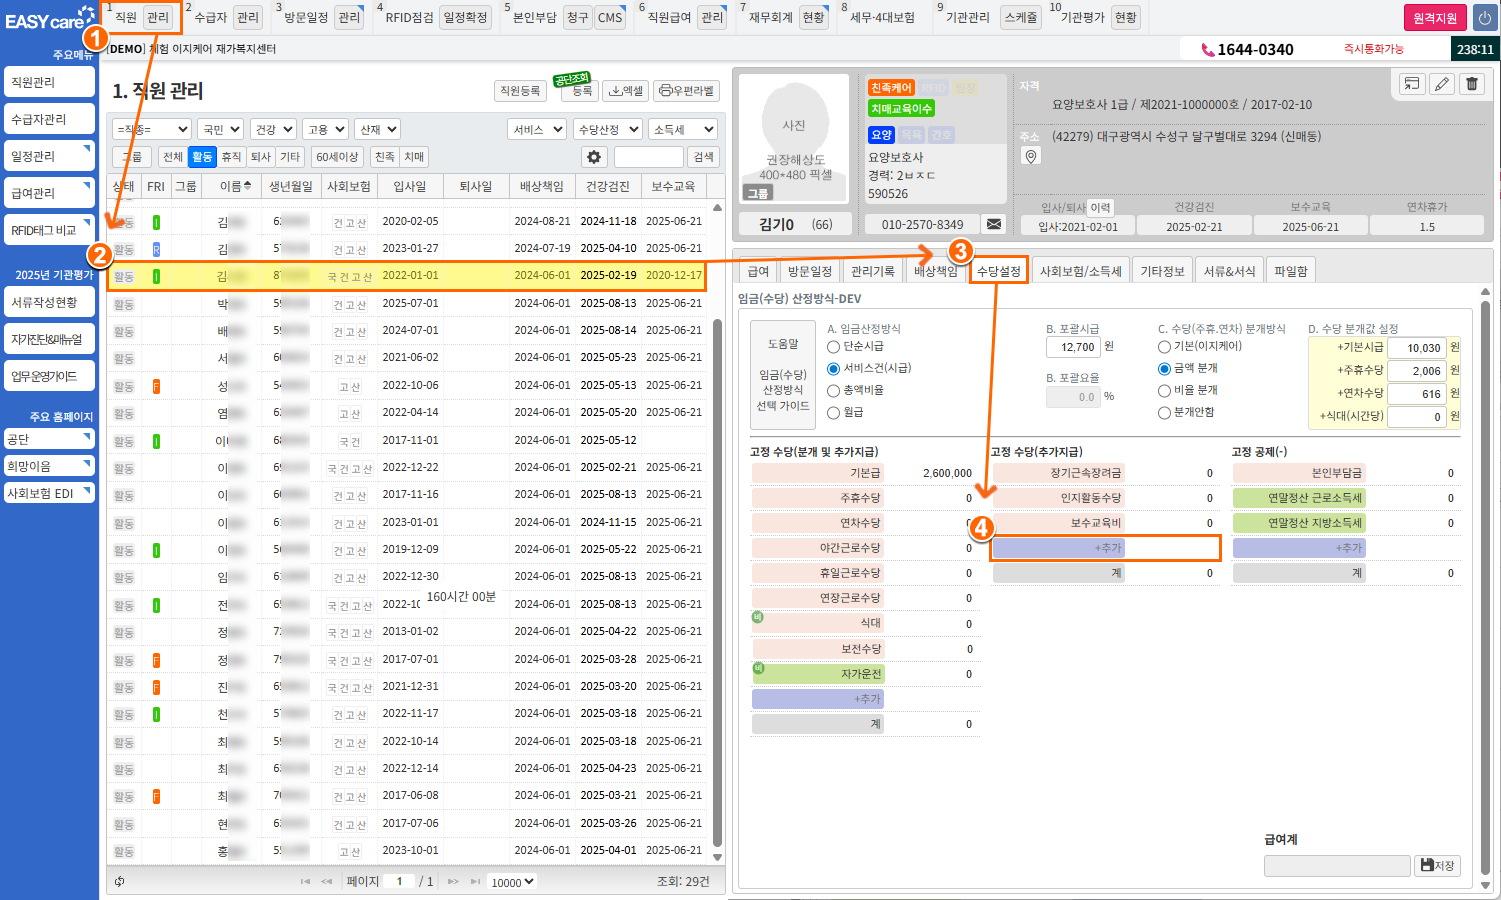Open the =직종= job type dropdown
The height and width of the screenshot is (900, 1501).
click(x=152, y=129)
